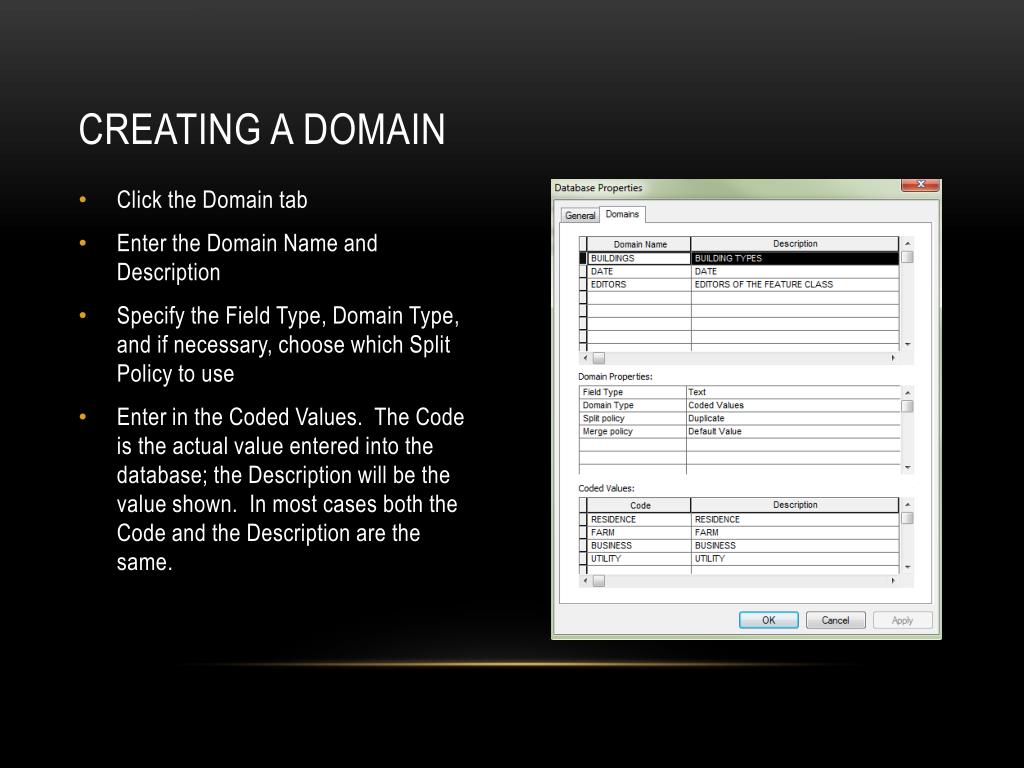Select the FARM code cell
This screenshot has height=768, width=1024.
[639, 532]
